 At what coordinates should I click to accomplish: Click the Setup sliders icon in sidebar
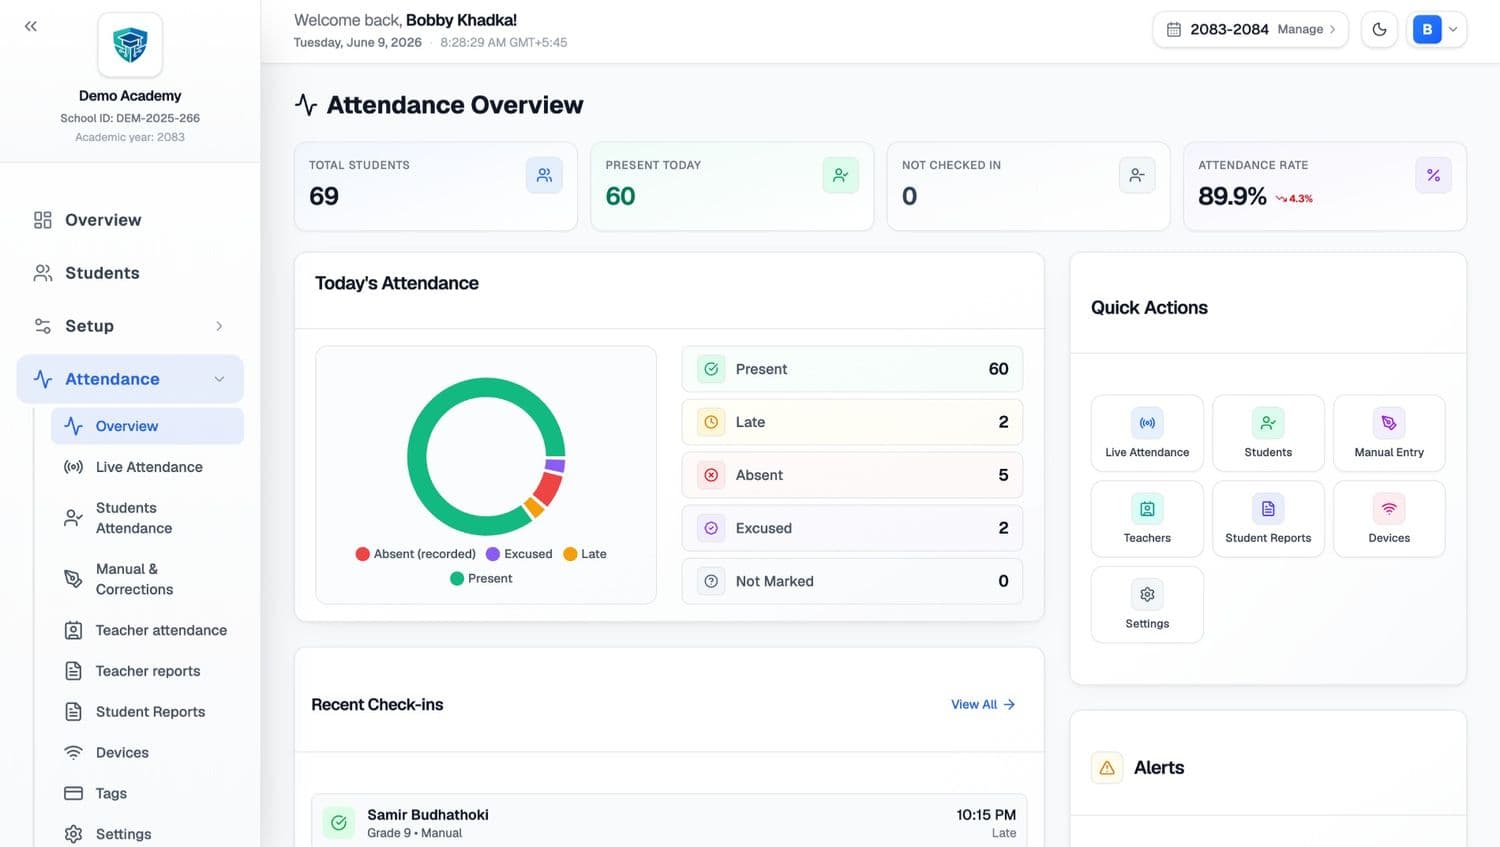43,326
